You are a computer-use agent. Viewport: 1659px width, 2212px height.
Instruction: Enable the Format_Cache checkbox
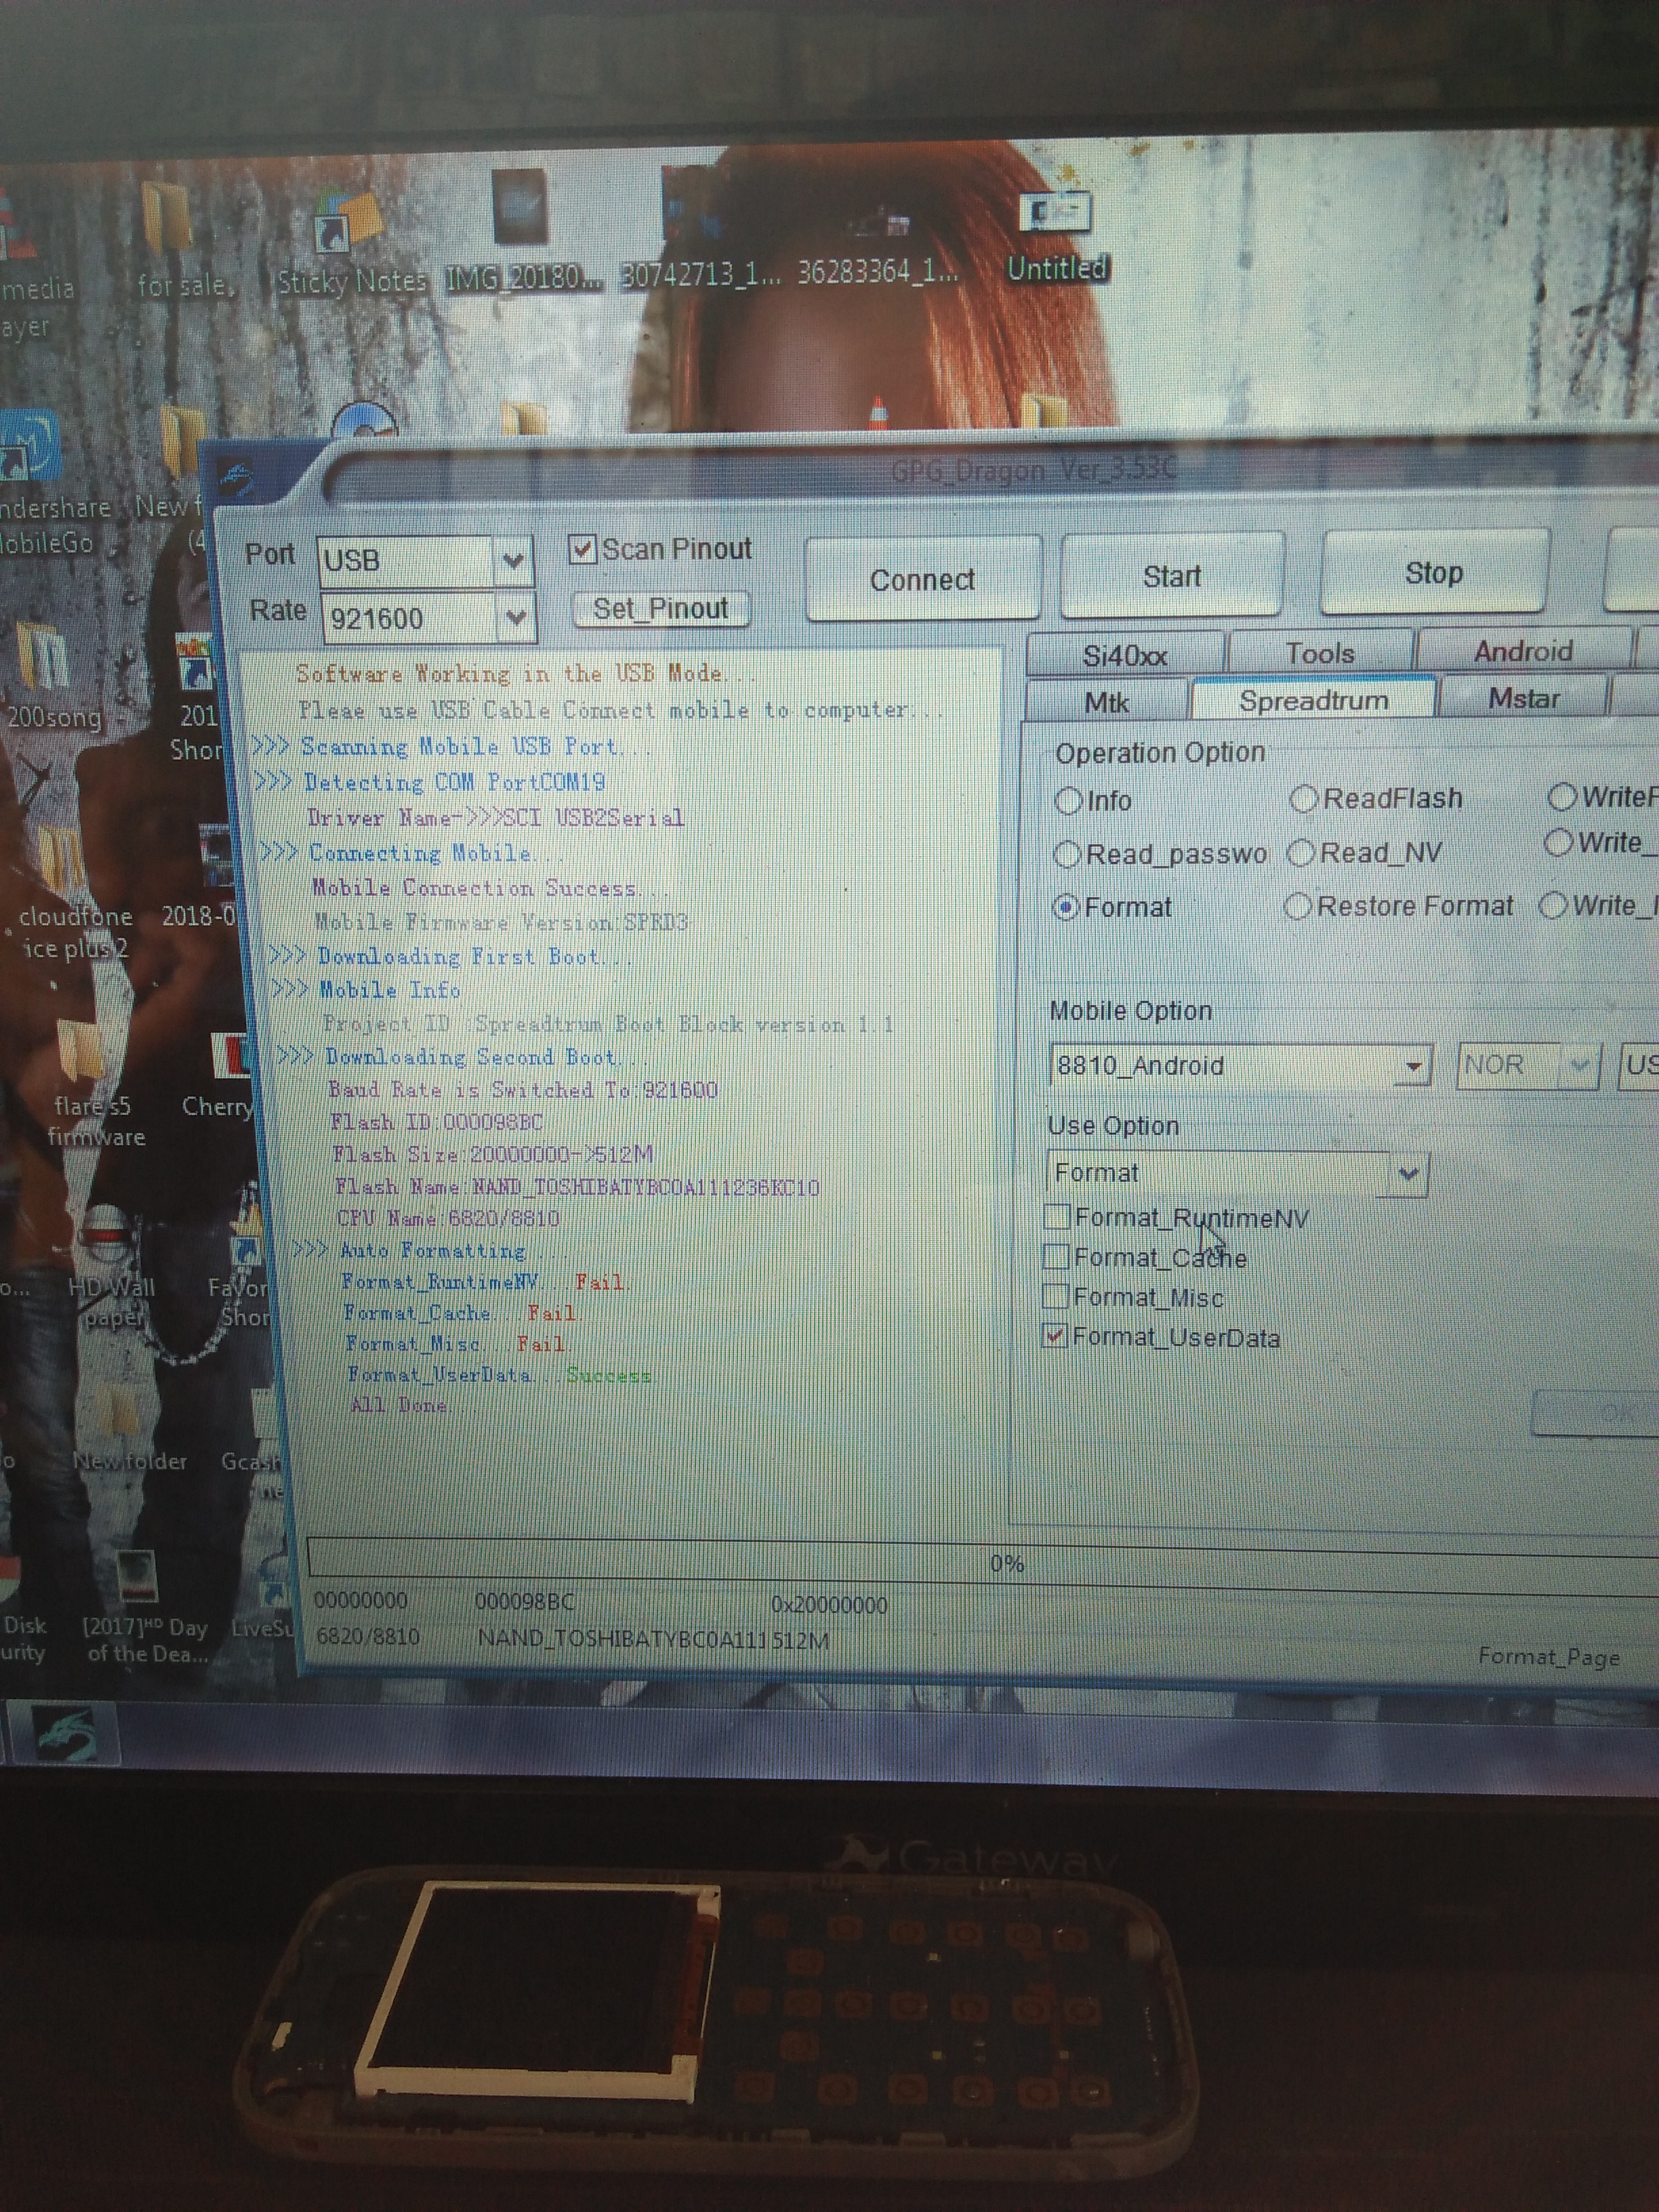pyautogui.click(x=1056, y=1257)
